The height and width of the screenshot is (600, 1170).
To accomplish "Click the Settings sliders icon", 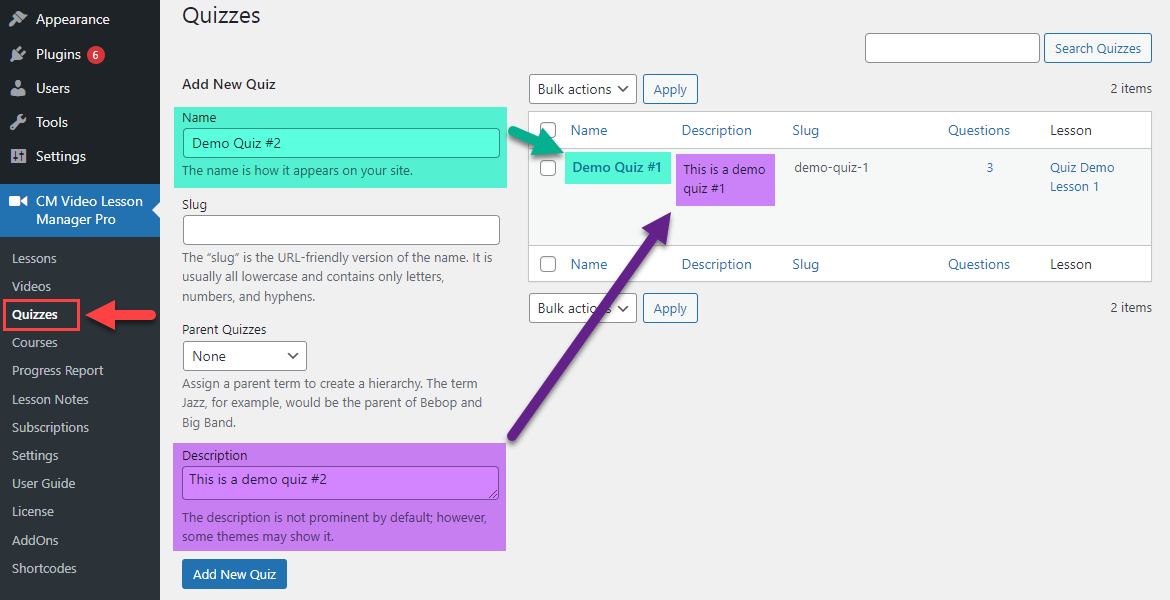I will [x=18, y=156].
